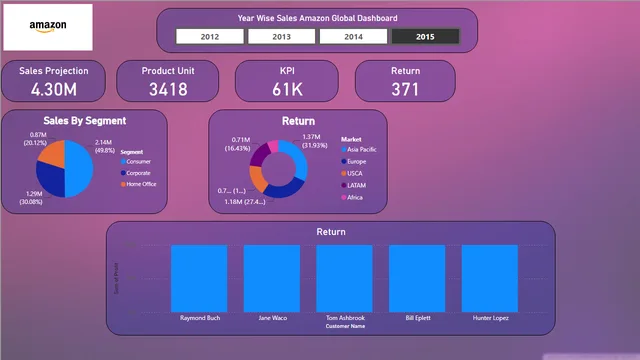
Task: Click the Corporate legend color marker
Action: pyautogui.click(x=123, y=173)
